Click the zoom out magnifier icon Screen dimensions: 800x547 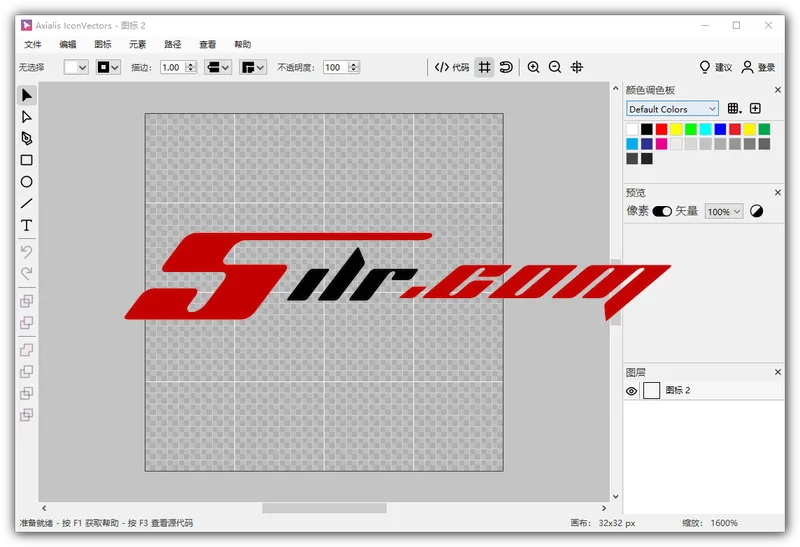tap(555, 67)
